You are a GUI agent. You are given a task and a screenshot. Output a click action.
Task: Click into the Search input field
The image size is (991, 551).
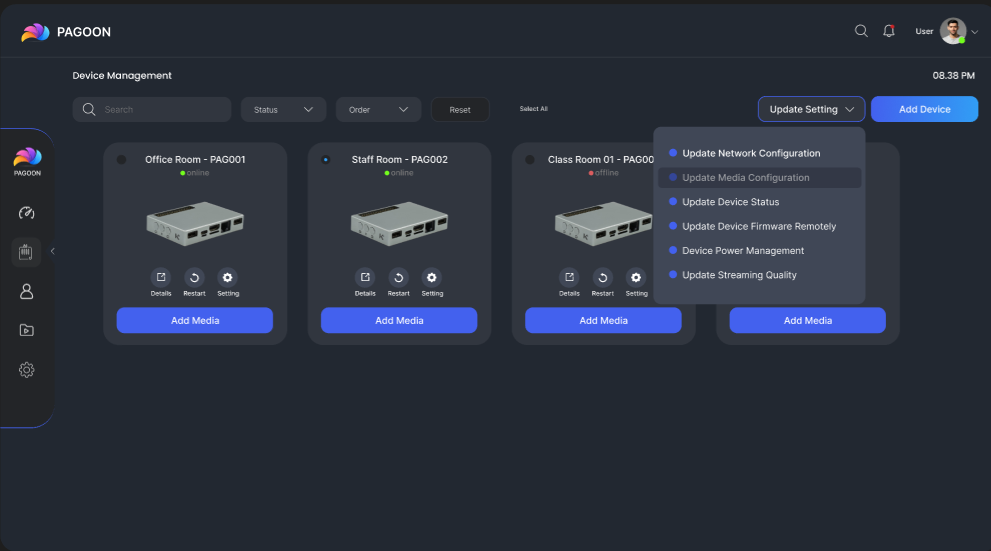(x=160, y=110)
